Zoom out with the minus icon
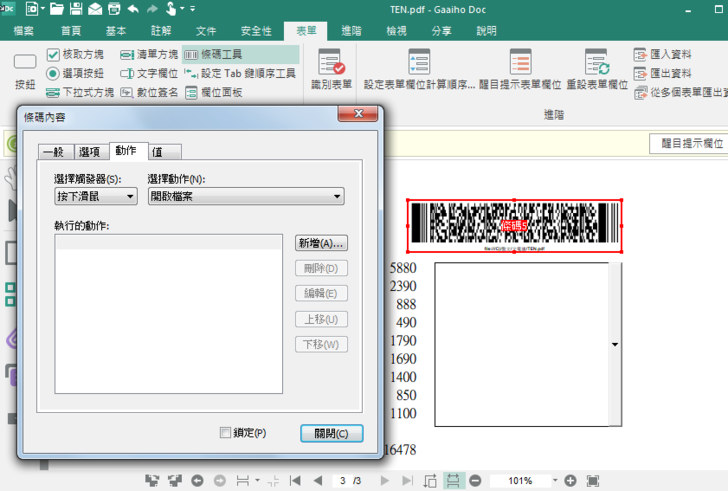 [475, 480]
